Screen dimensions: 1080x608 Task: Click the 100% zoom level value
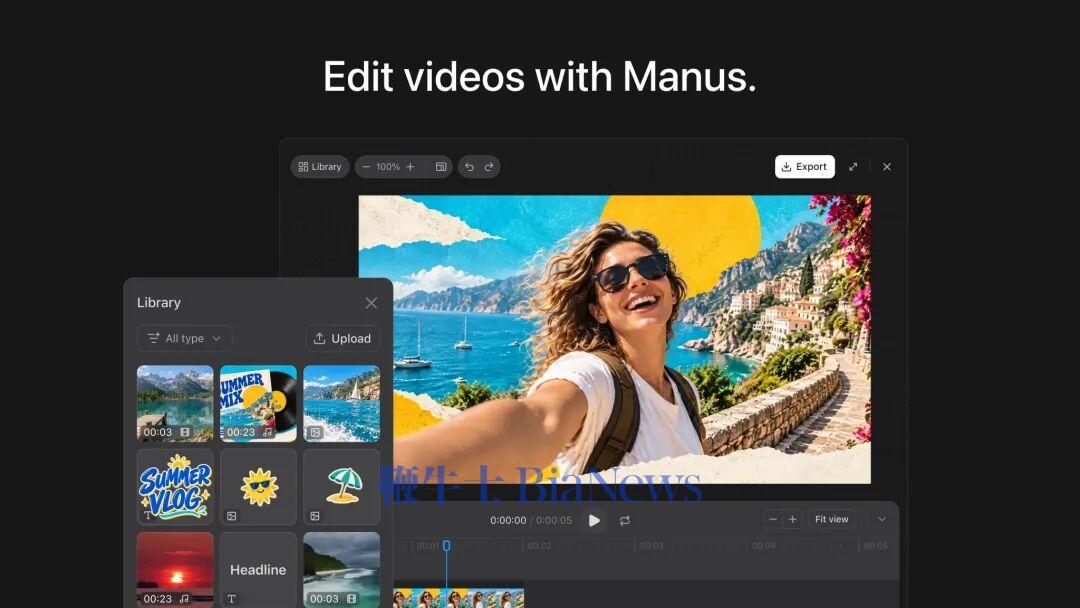[388, 167]
